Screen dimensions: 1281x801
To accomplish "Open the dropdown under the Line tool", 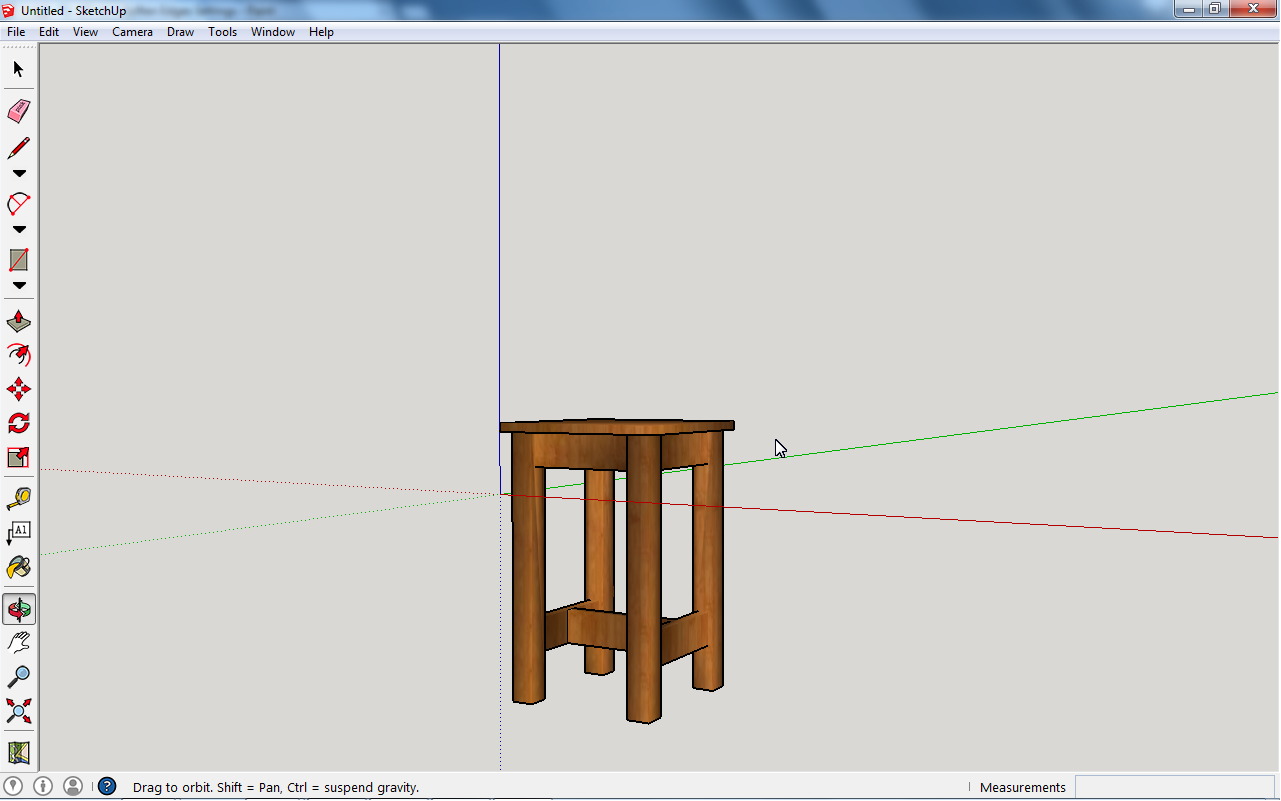I will point(18,172).
